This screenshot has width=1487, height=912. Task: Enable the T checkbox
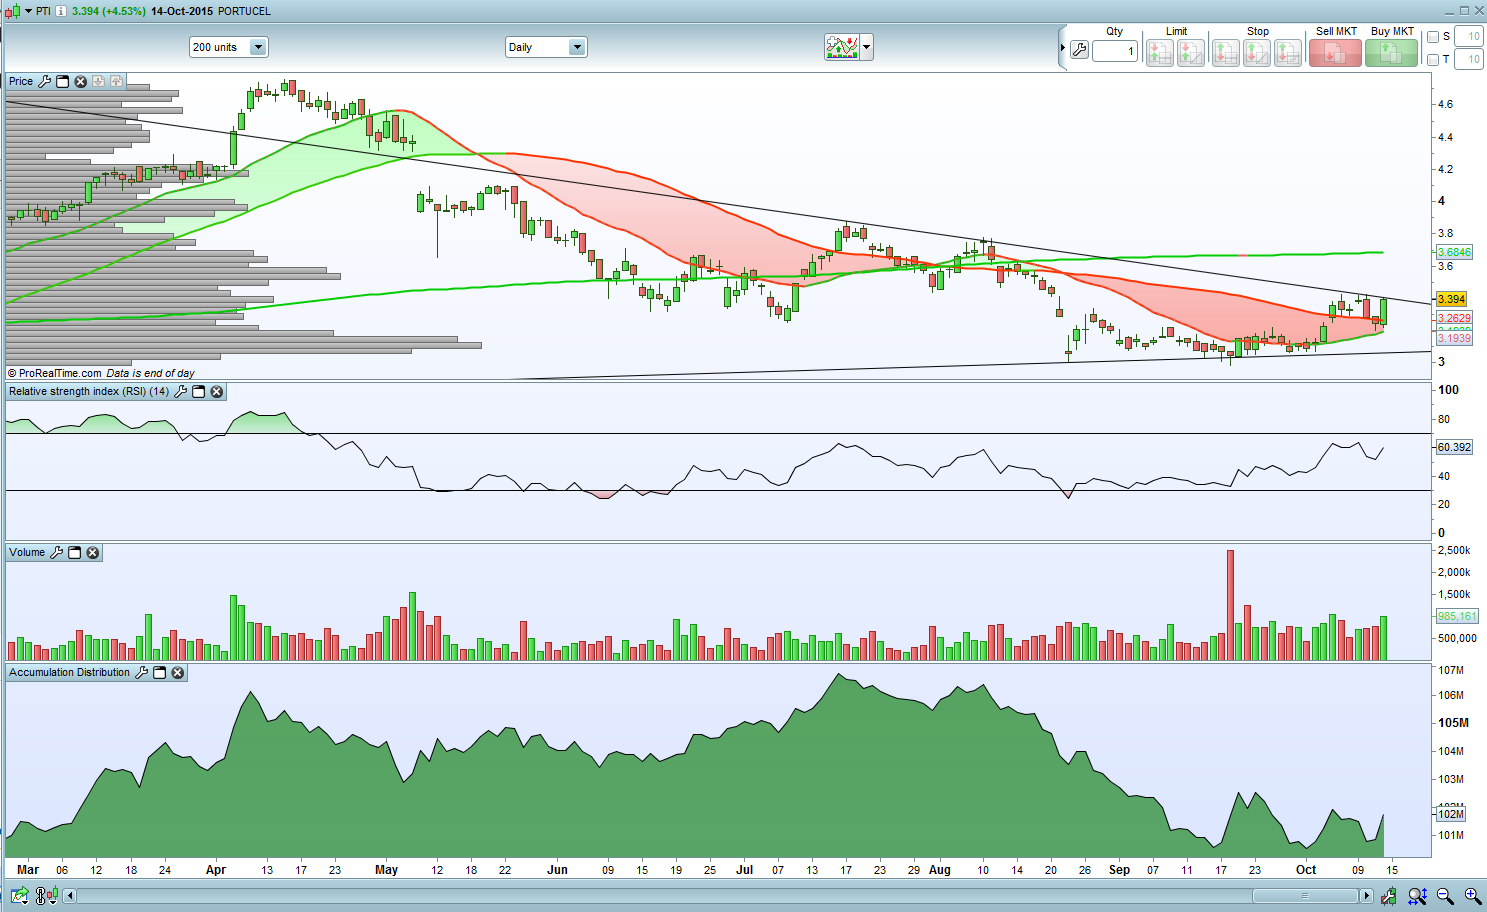pyautogui.click(x=1433, y=60)
